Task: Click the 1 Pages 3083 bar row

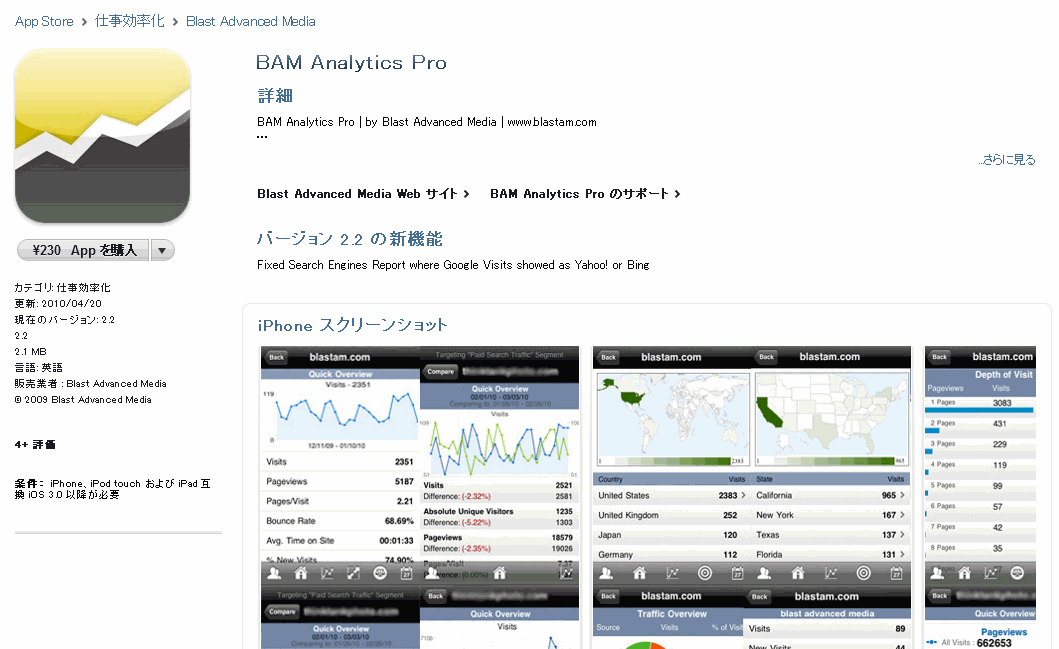Action: click(x=980, y=404)
